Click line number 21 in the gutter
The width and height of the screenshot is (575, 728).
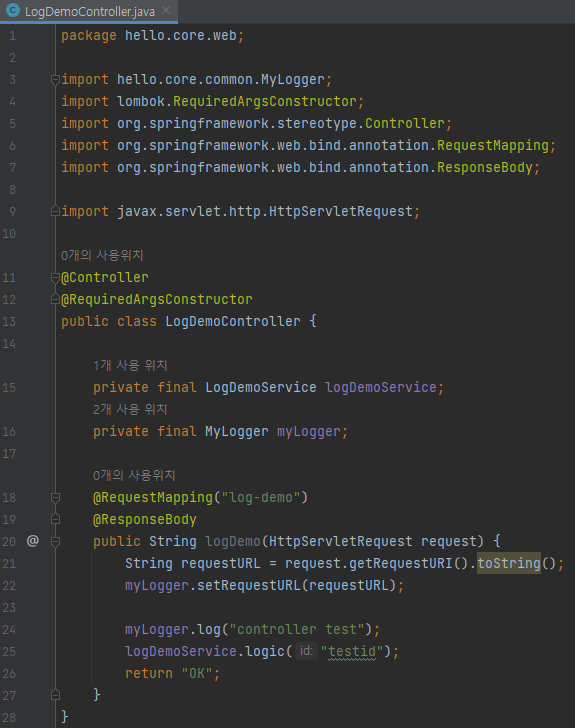point(9,564)
